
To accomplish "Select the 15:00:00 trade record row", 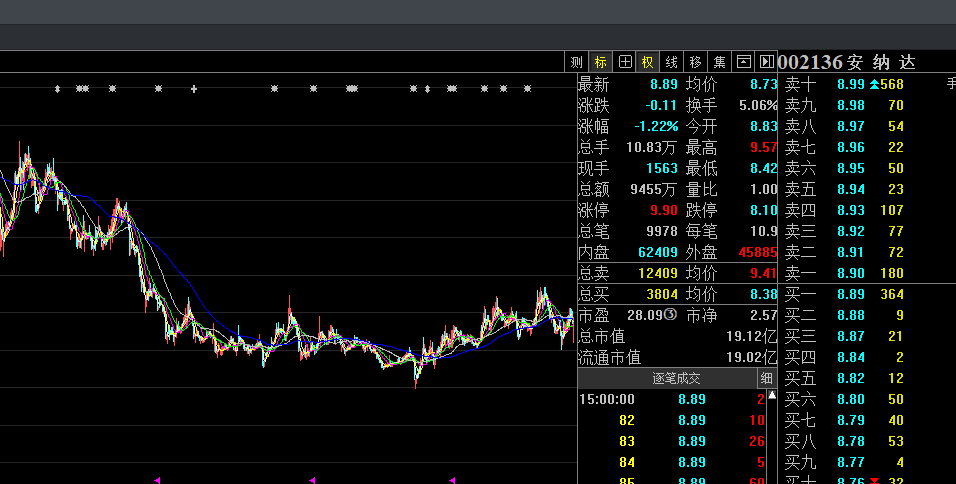I will point(677,399).
